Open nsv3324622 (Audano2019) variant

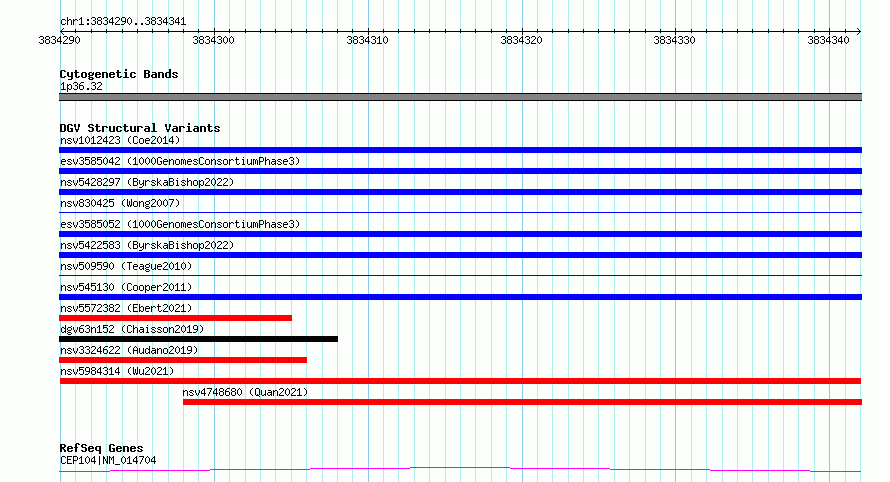129,350
